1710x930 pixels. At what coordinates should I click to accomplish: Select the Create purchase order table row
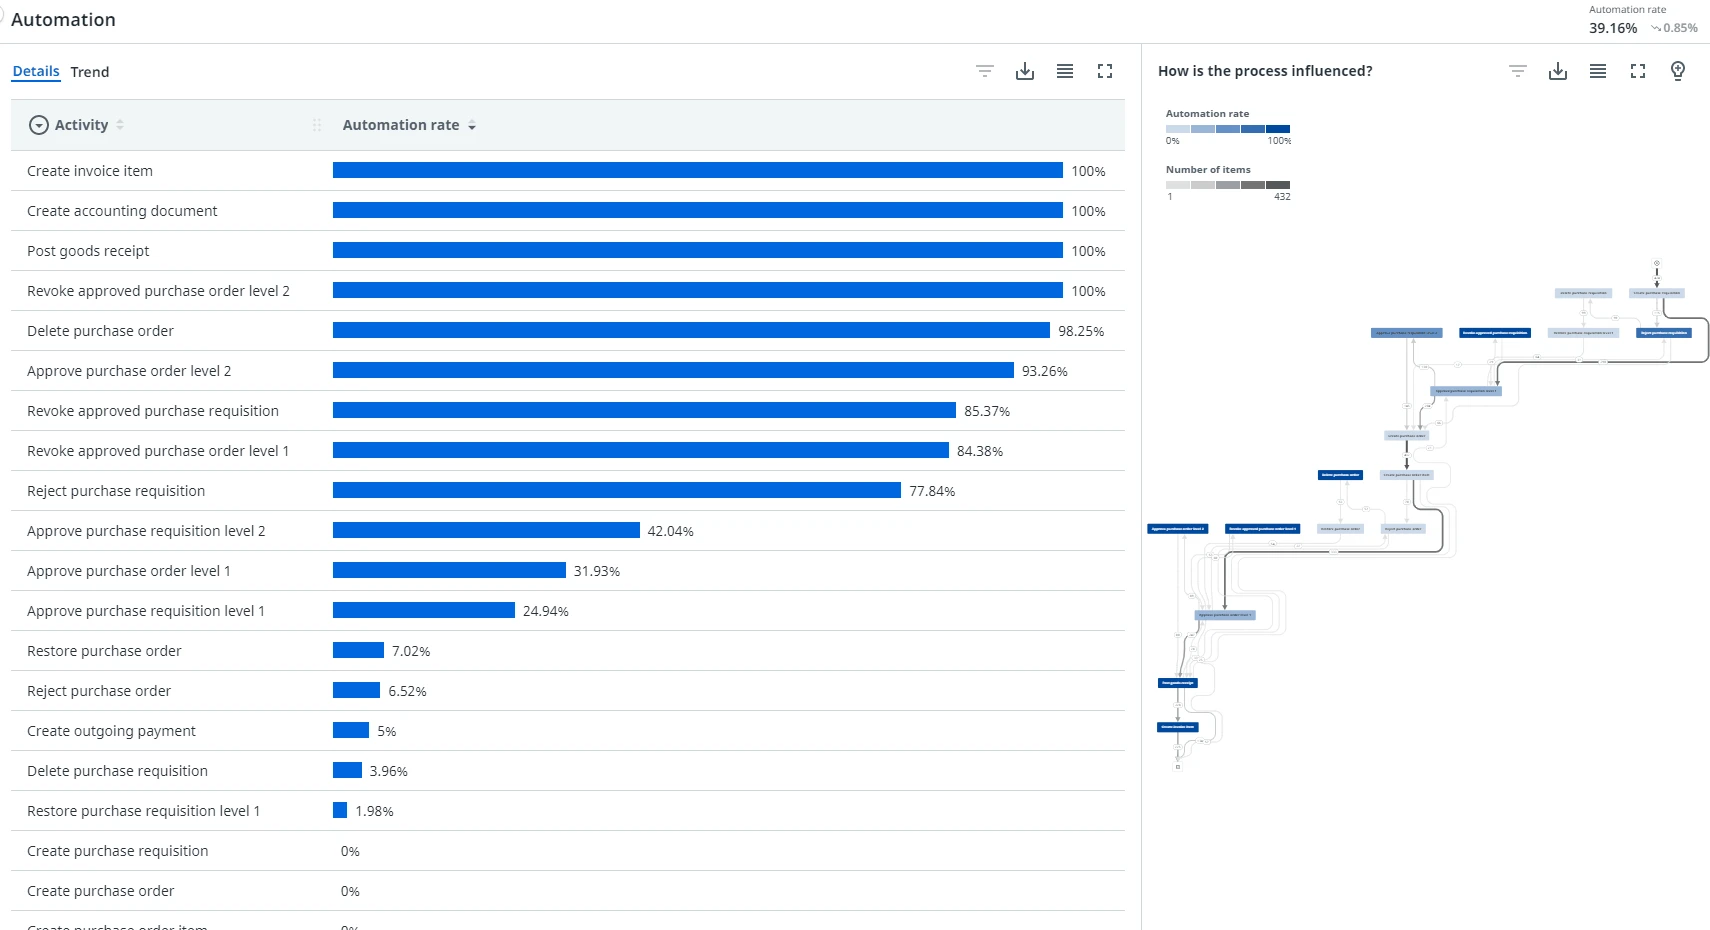(x=568, y=891)
